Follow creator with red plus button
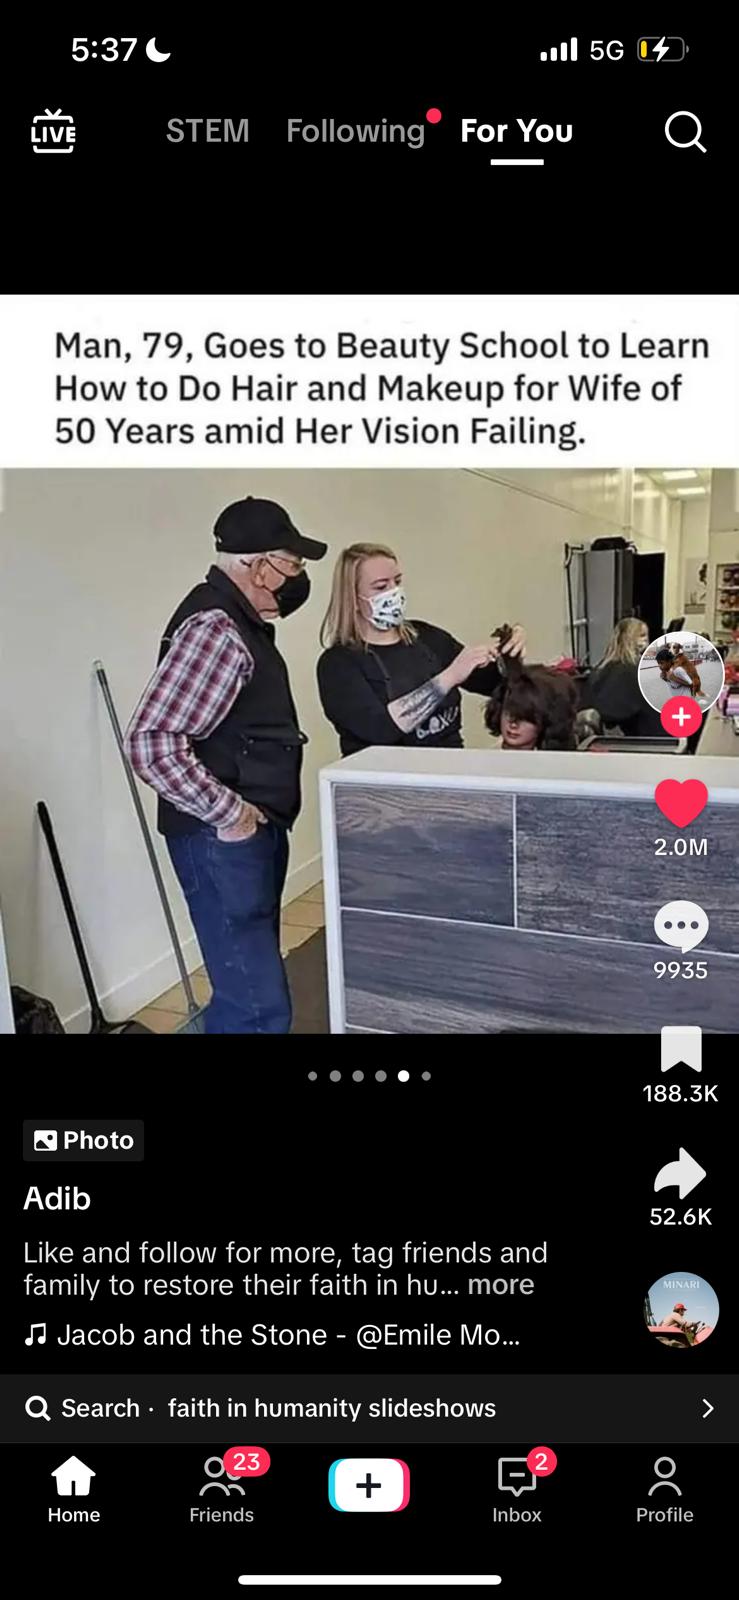 (681, 717)
